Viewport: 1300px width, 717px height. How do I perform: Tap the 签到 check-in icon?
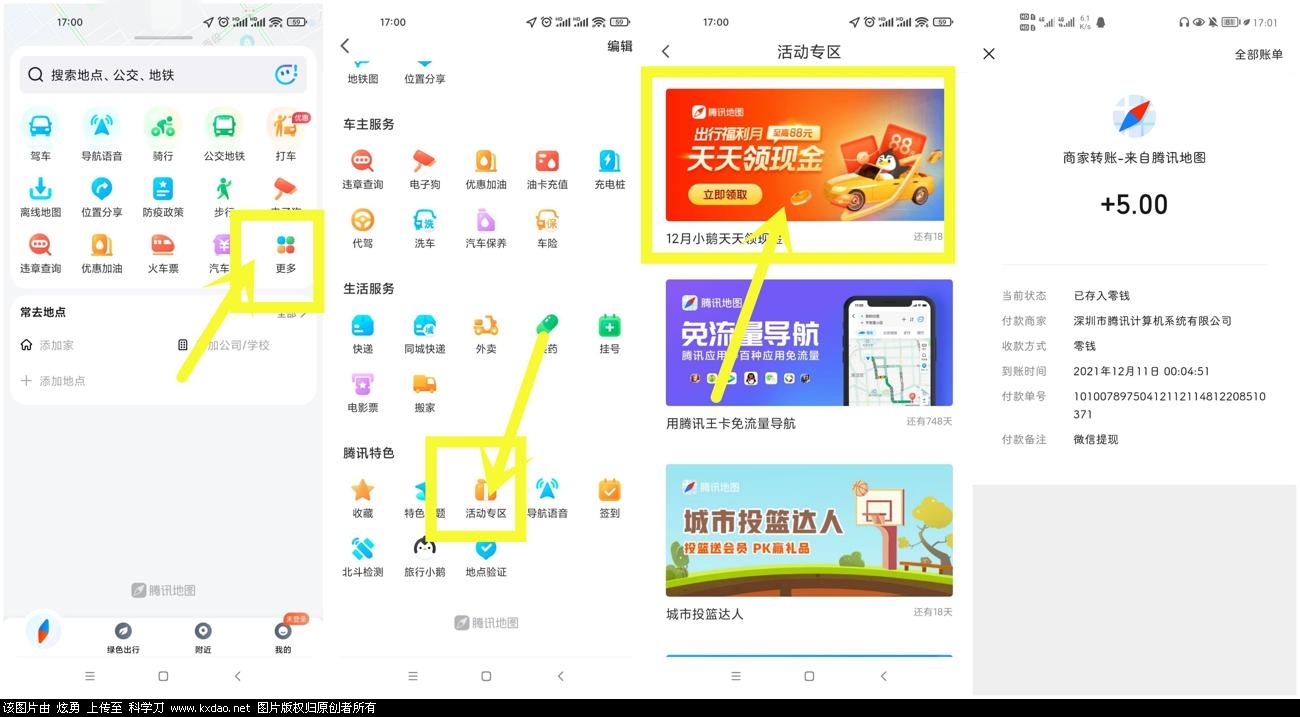pyautogui.click(x=609, y=490)
